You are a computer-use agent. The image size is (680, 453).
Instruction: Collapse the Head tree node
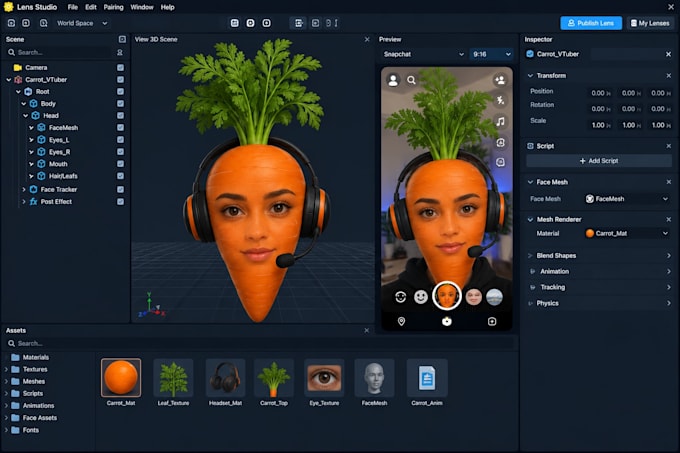coord(26,116)
